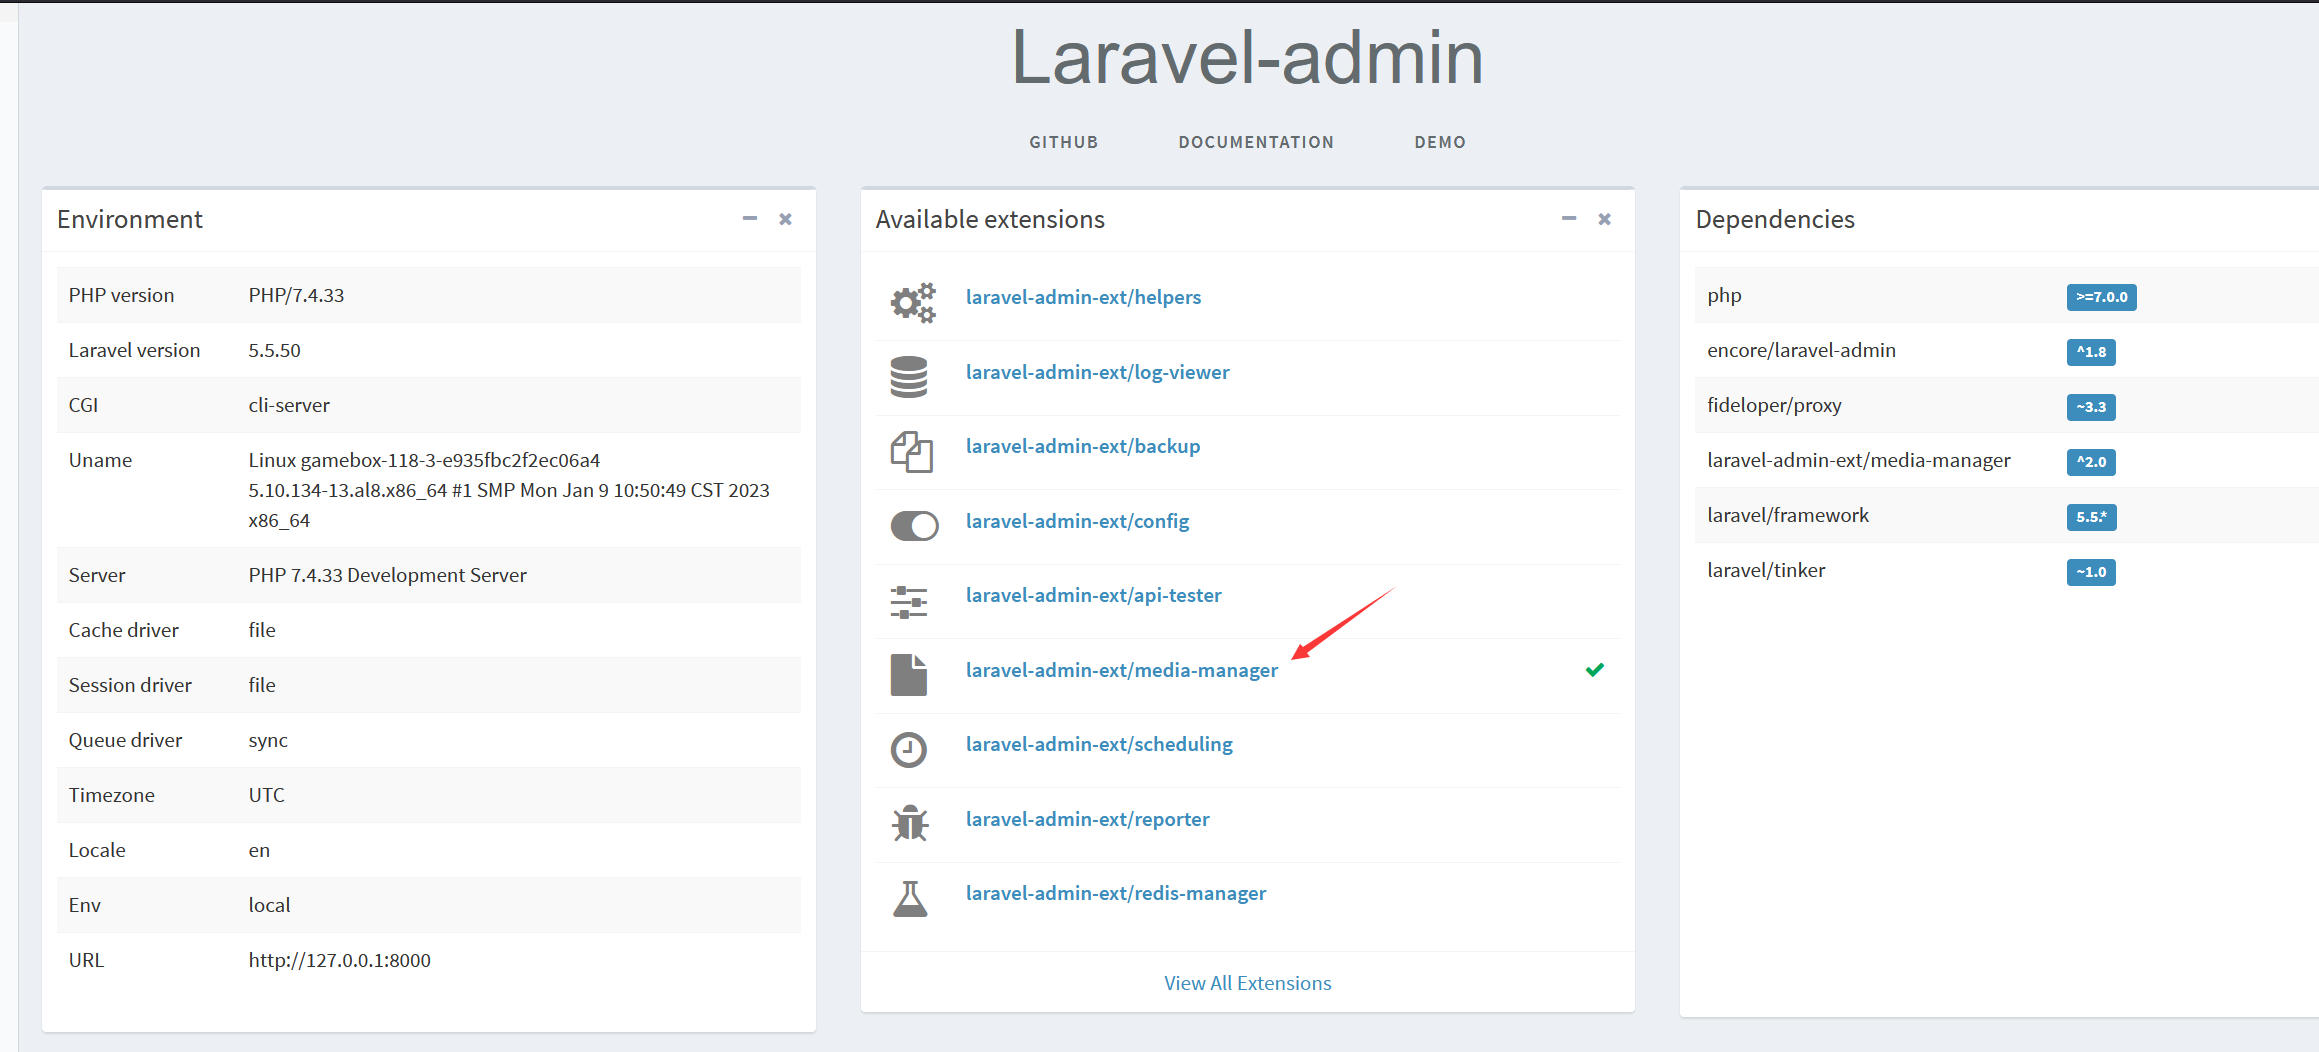Select the Cache driver file value

click(262, 630)
